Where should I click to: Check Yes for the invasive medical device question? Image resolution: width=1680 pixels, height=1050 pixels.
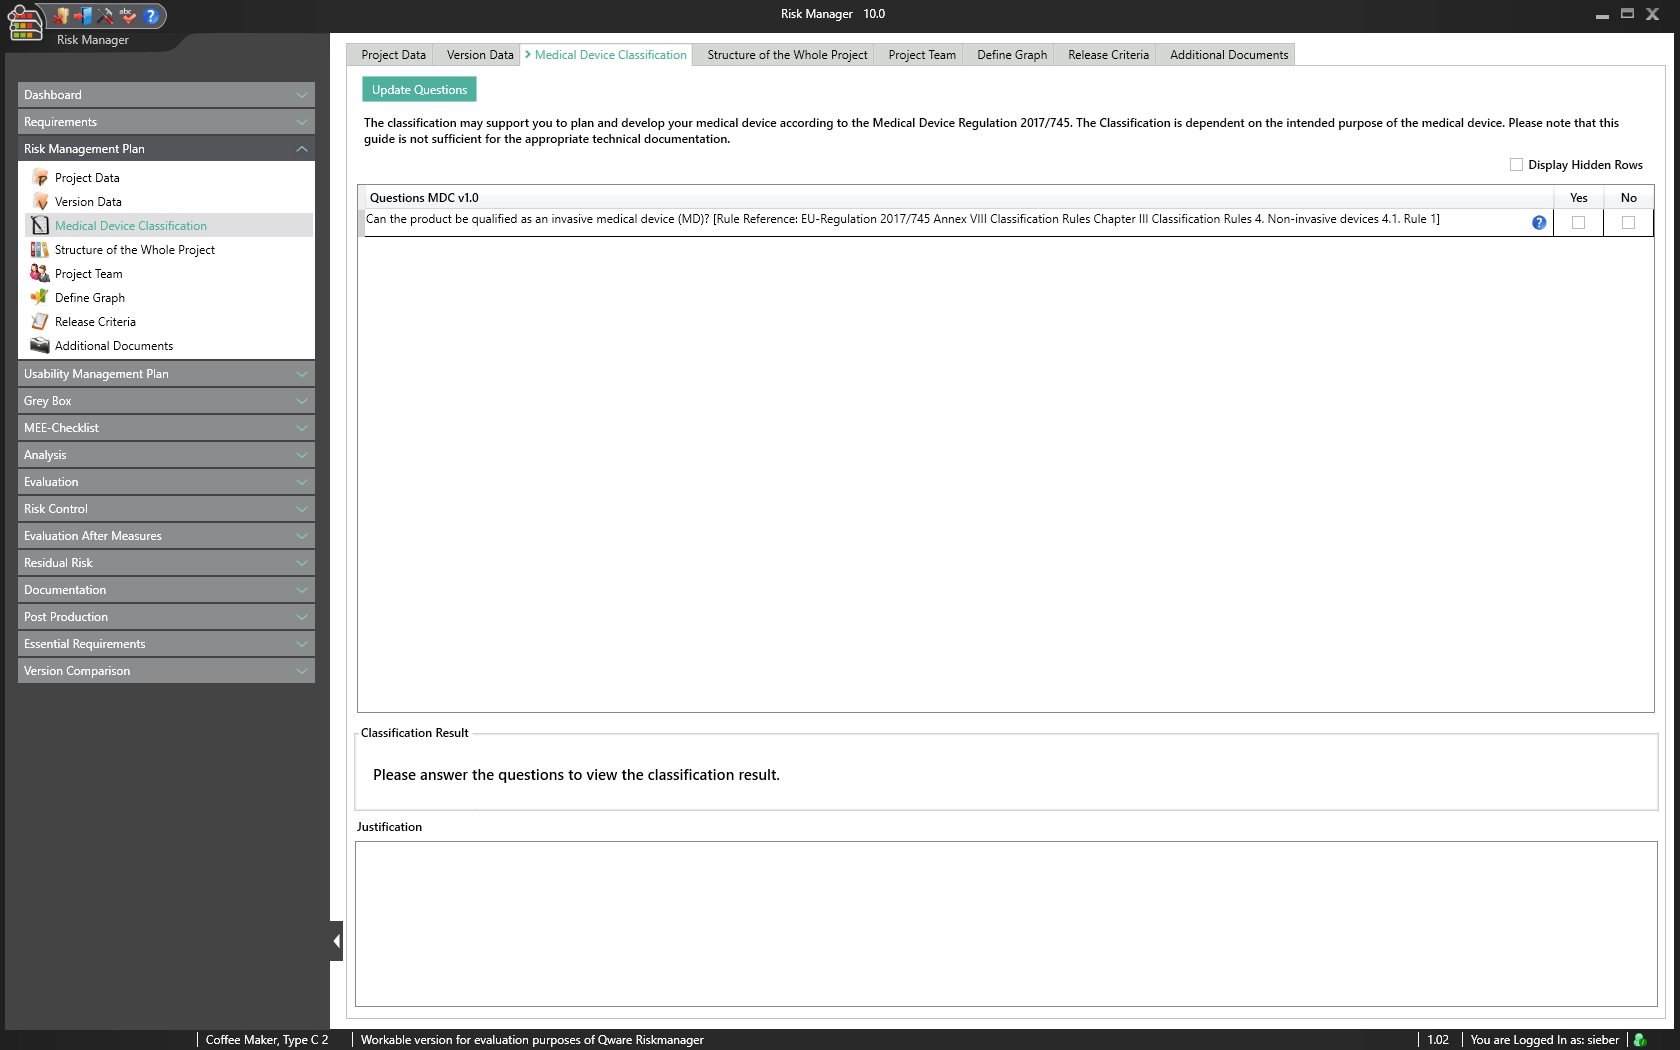1578,223
